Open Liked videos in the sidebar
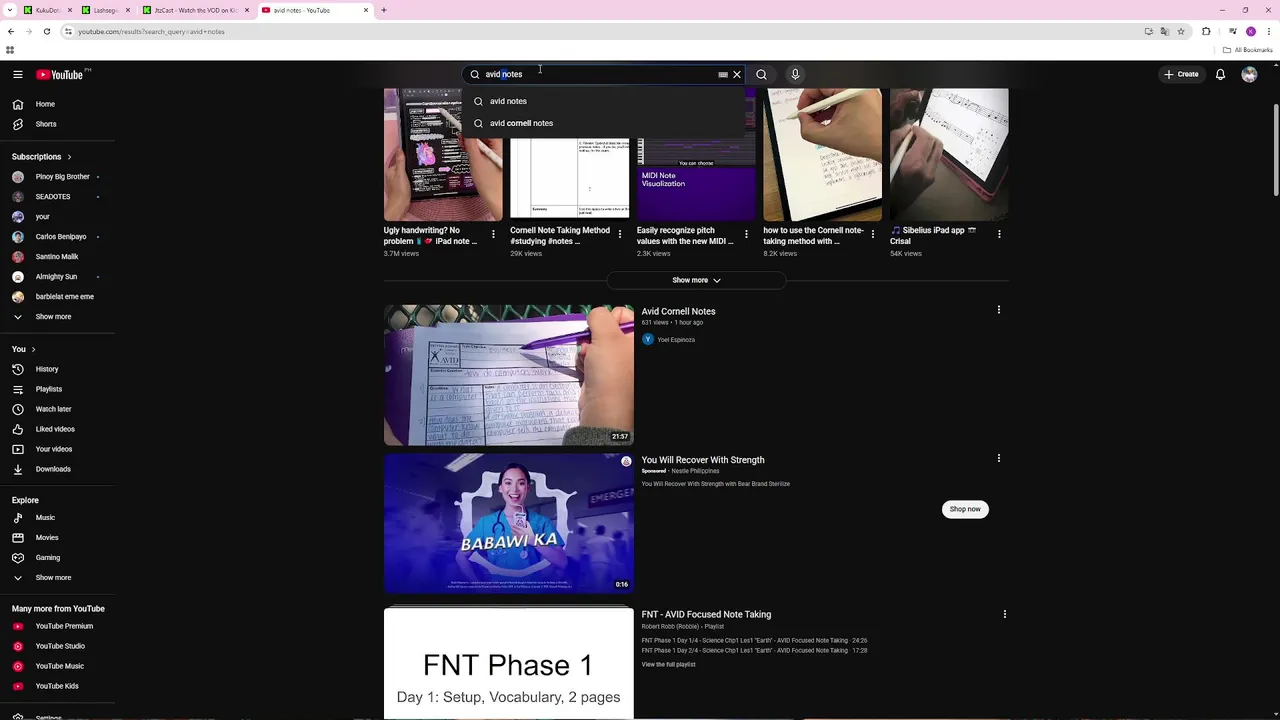Screen dimensions: 1280x720 pyautogui.click(x=57, y=429)
